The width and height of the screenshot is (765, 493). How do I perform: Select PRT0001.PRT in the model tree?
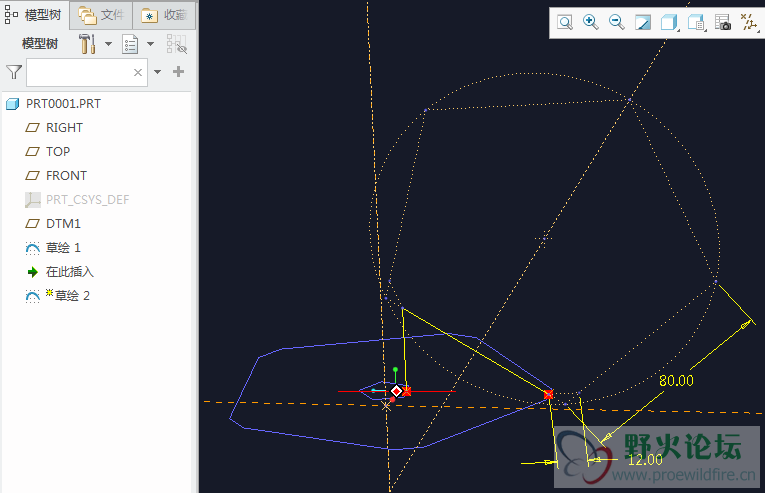pos(63,103)
